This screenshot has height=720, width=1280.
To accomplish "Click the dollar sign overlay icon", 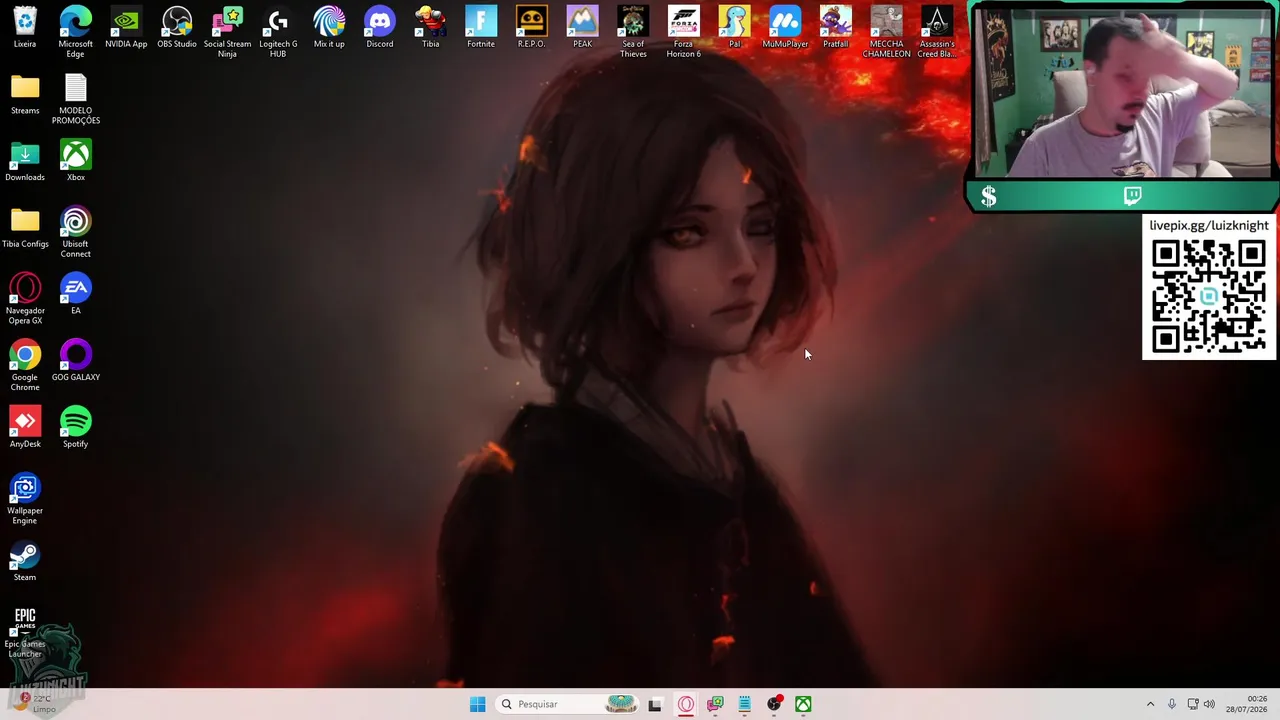I will (988, 197).
